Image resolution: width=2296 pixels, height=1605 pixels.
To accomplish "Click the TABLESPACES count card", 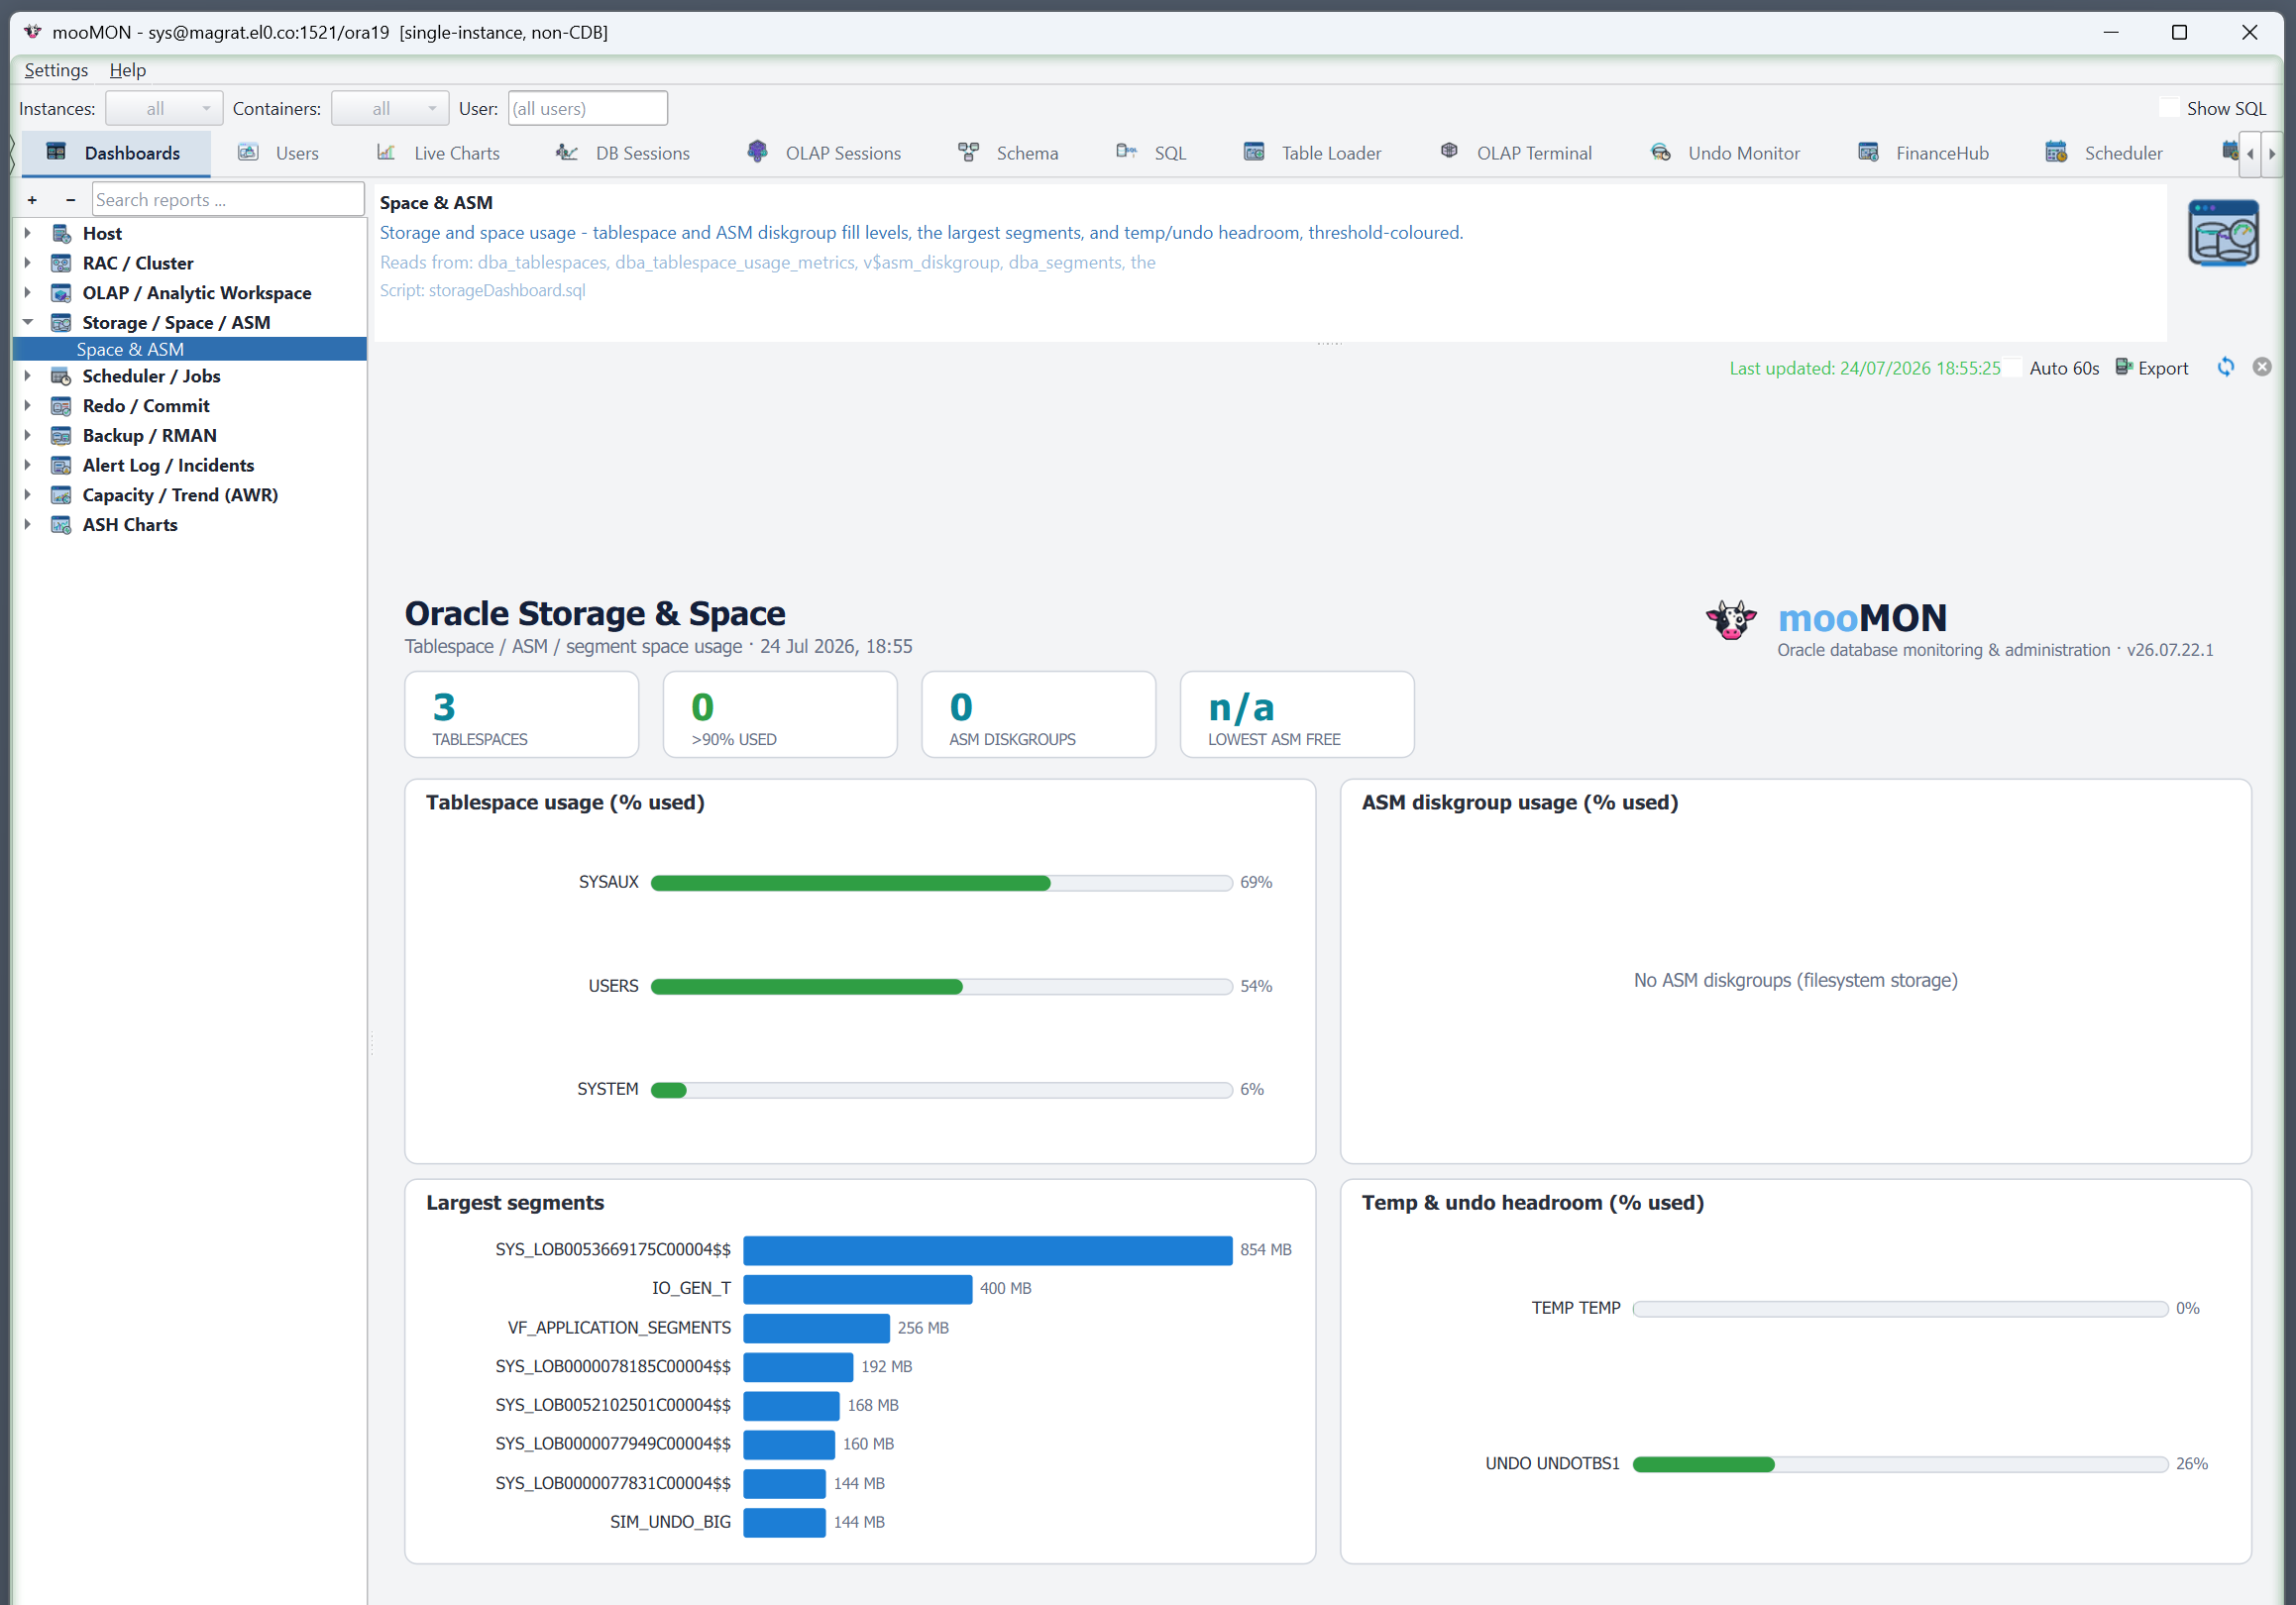I will click(x=522, y=715).
